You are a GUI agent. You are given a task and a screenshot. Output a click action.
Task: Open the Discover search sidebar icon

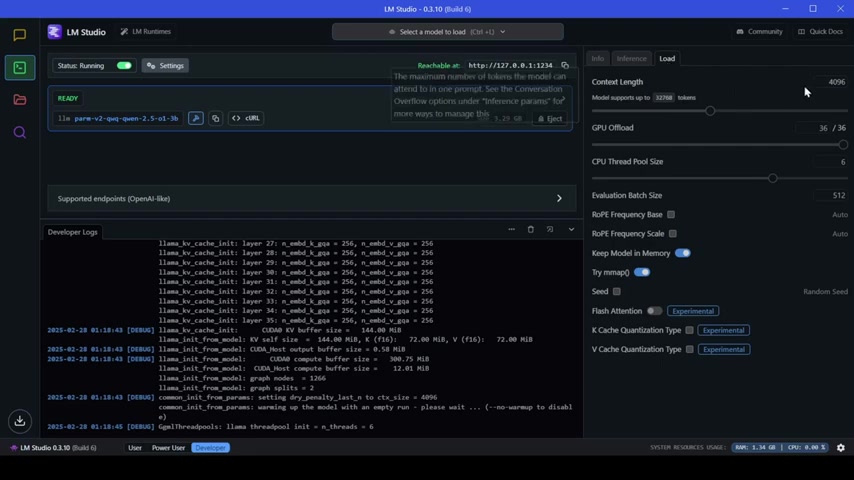(20, 132)
